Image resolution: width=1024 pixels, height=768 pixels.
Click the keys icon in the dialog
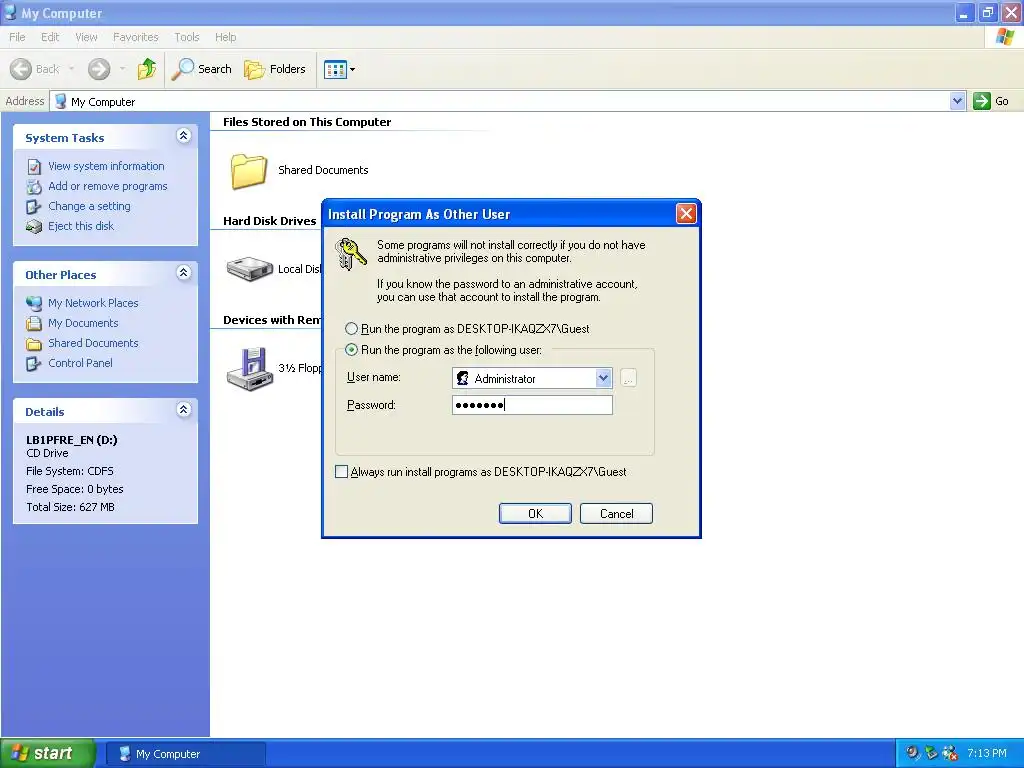pos(351,253)
